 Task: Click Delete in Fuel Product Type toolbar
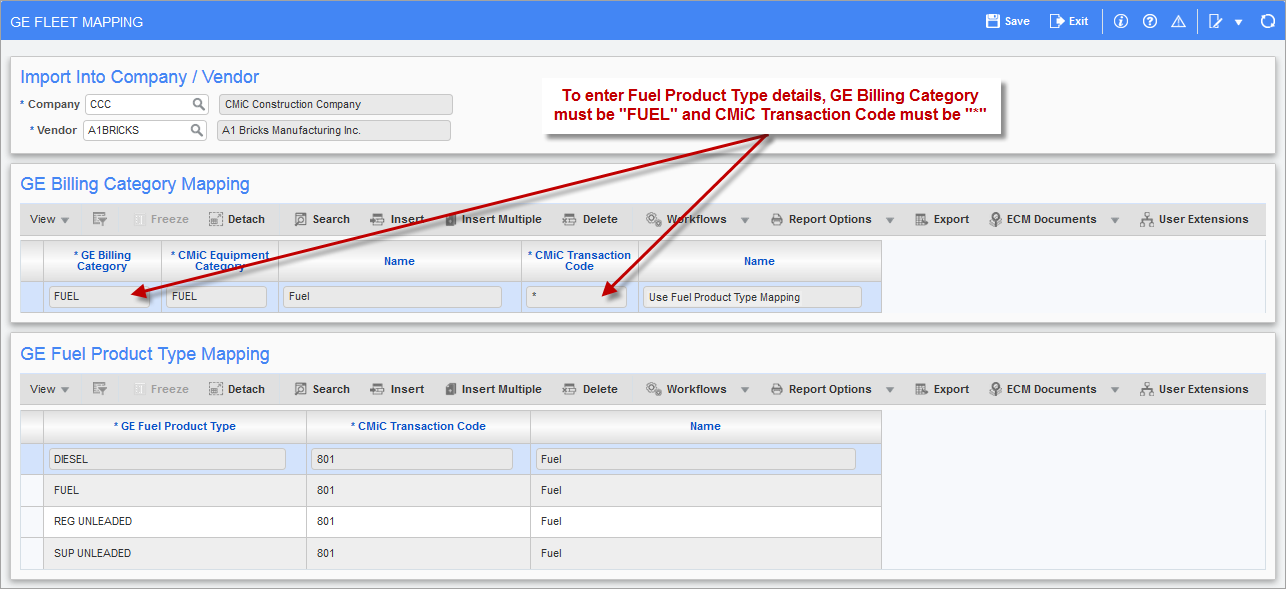[590, 389]
